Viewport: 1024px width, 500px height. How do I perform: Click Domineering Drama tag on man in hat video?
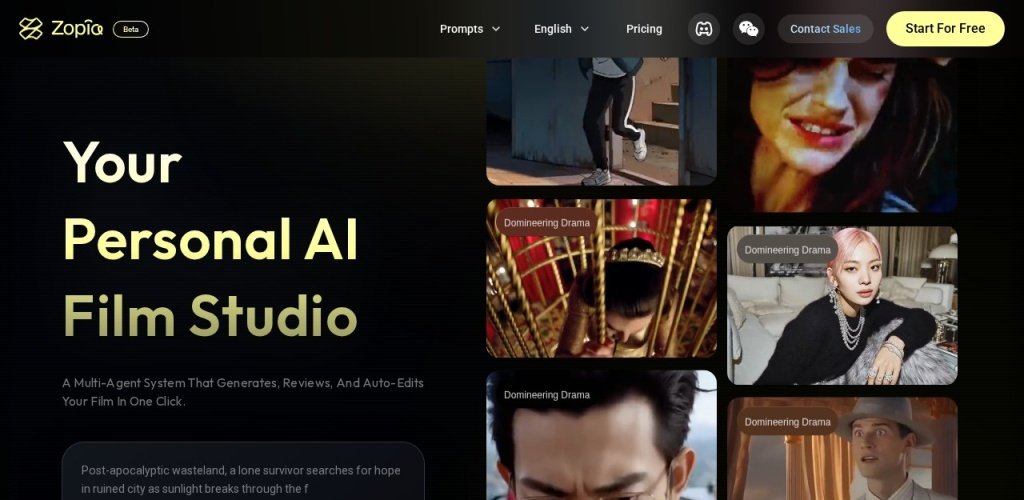point(788,422)
